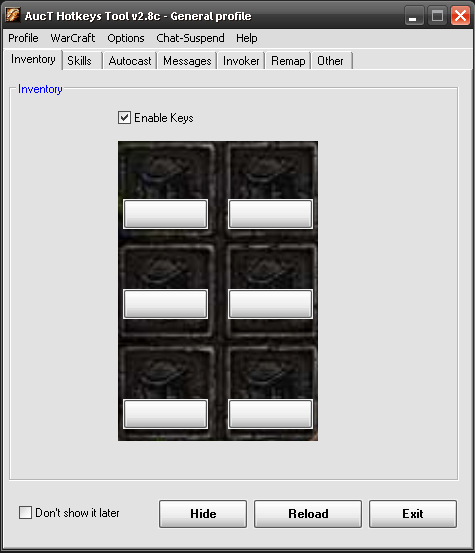Switch to the Skills tab
The width and height of the screenshot is (476, 553).
[x=83, y=61]
